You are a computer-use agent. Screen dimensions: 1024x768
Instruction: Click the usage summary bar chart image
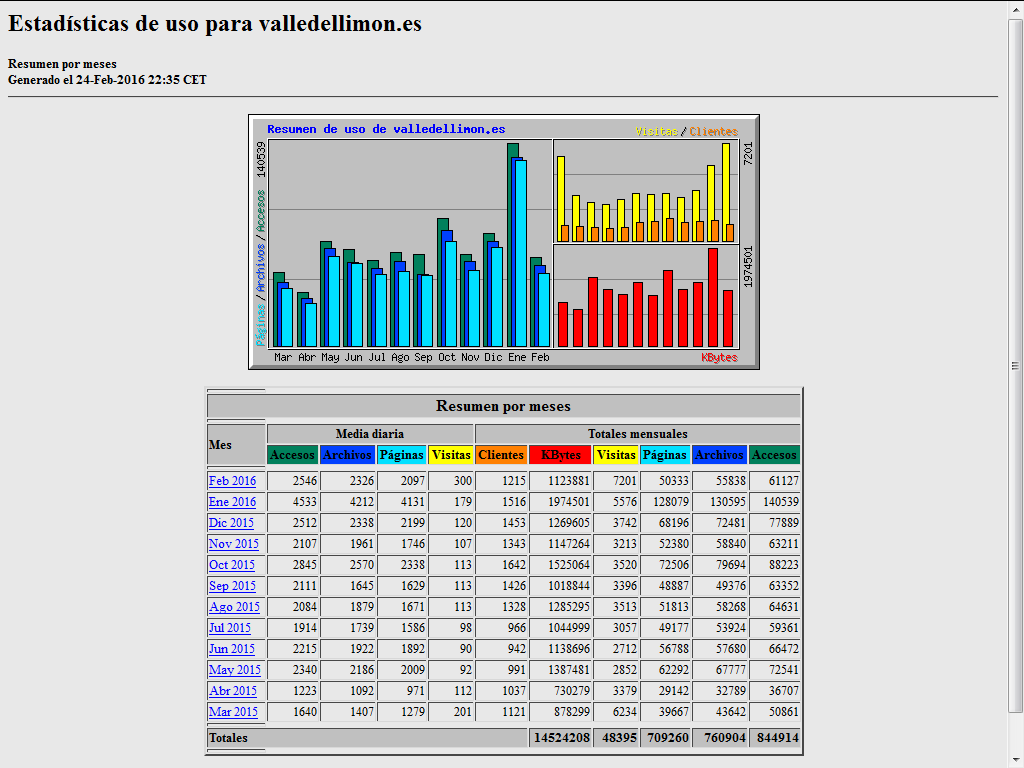pos(504,242)
